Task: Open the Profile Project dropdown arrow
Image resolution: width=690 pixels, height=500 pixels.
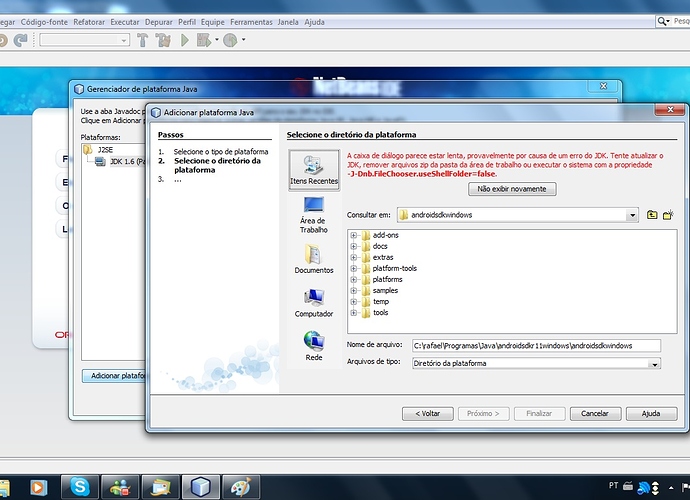Action: [243, 40]
